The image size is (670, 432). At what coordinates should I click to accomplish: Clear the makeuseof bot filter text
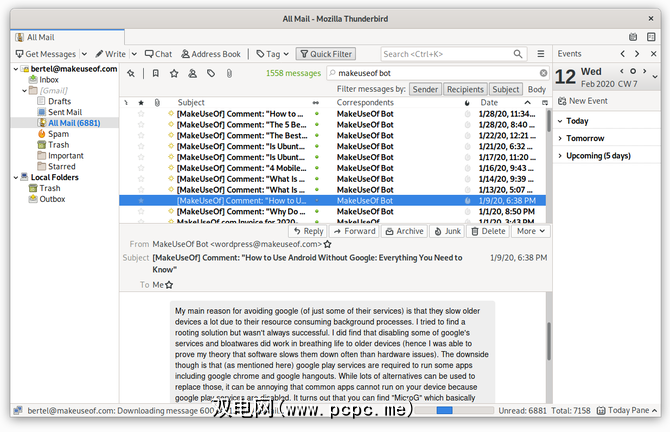click(x=543, y=73)
